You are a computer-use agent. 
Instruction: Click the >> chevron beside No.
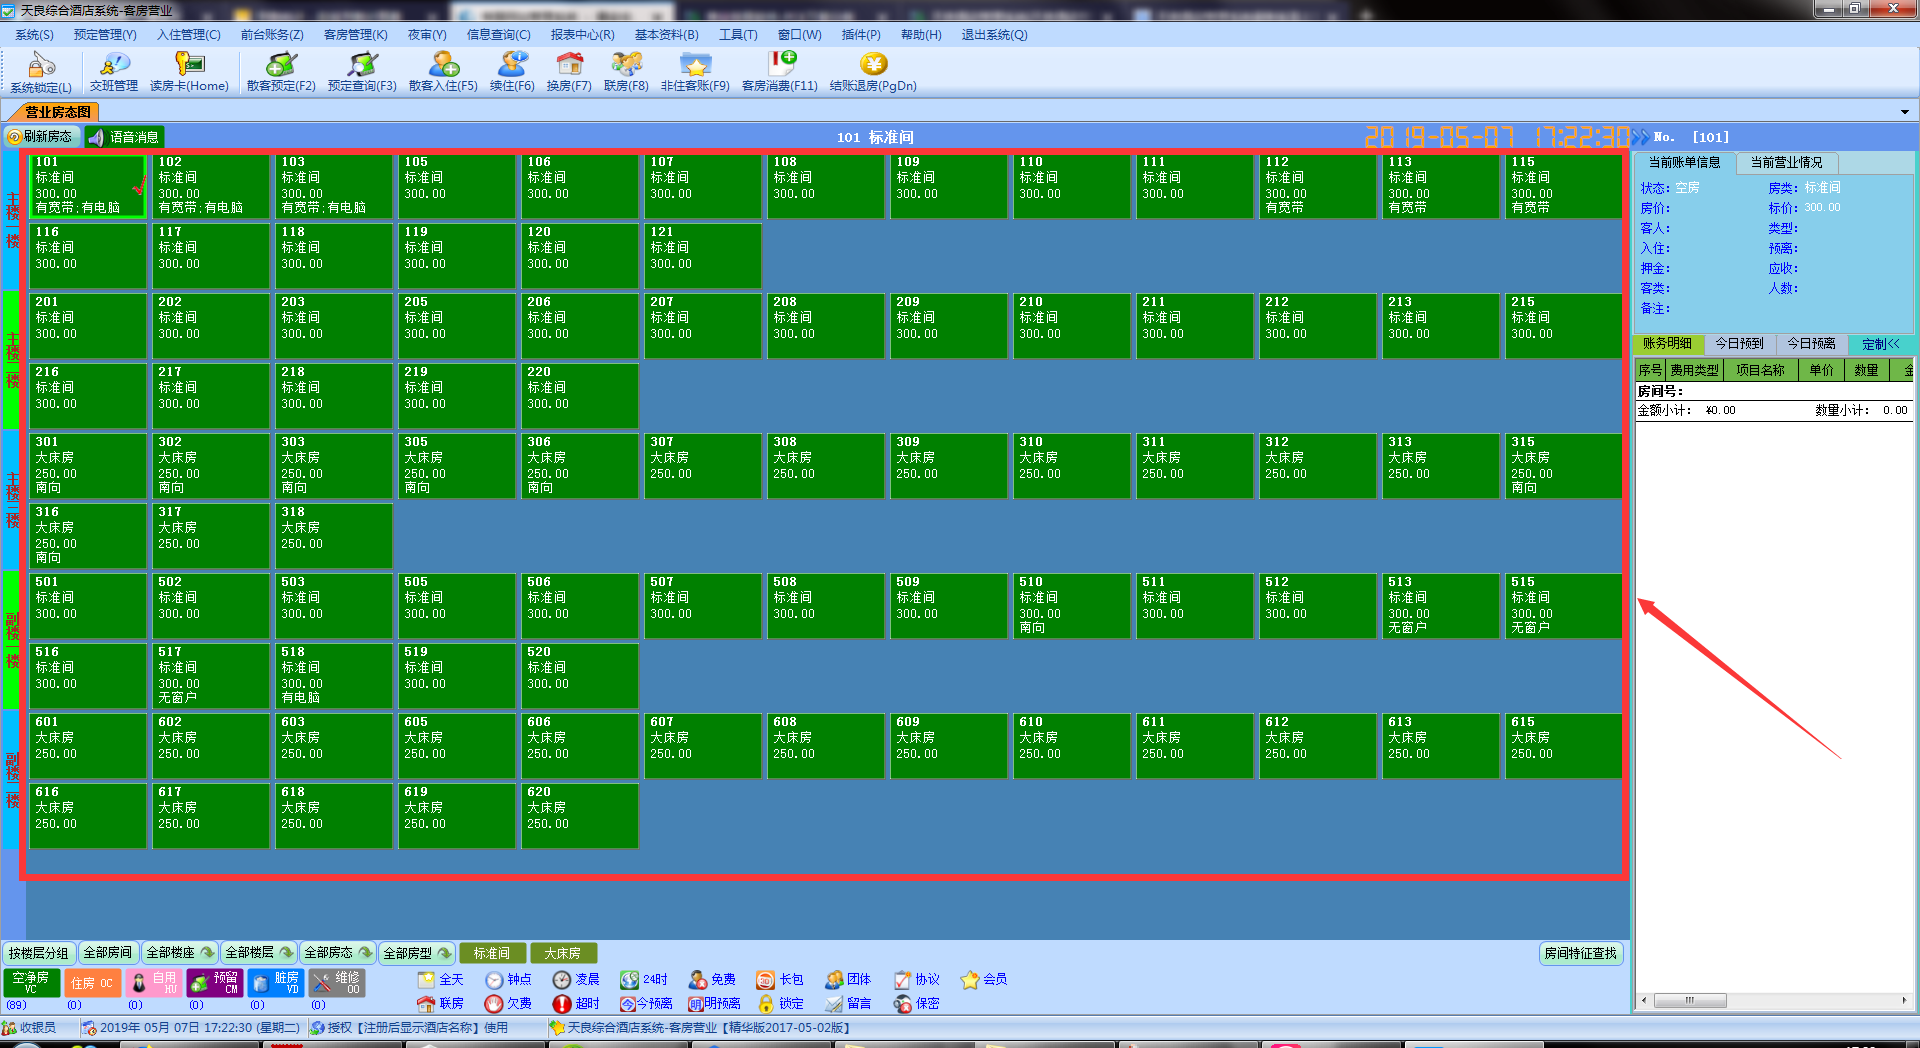1641,137
